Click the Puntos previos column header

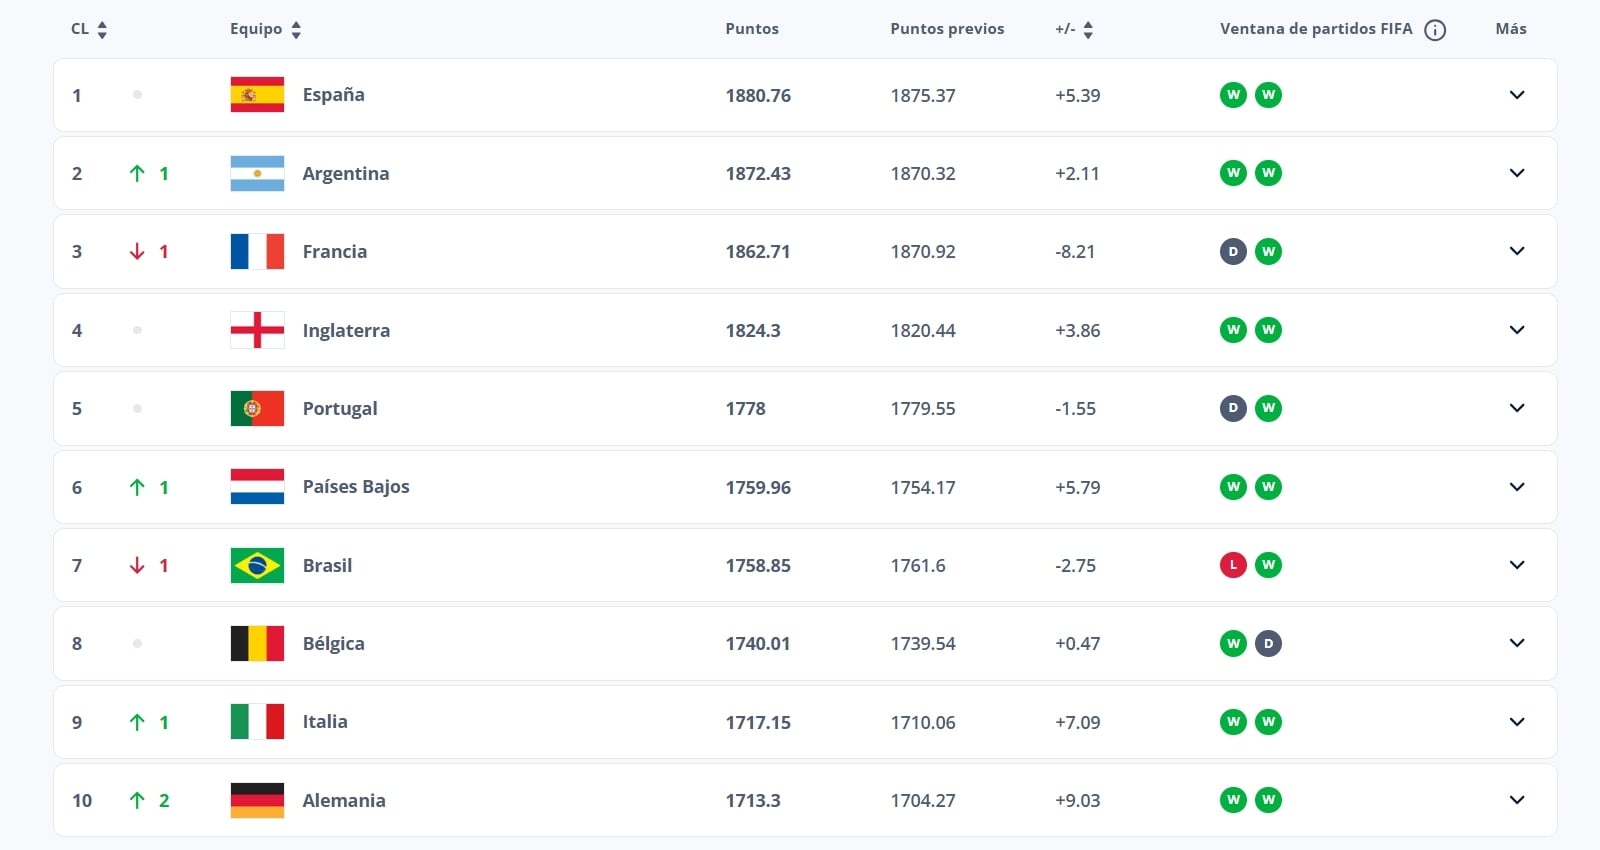(947, 29)
